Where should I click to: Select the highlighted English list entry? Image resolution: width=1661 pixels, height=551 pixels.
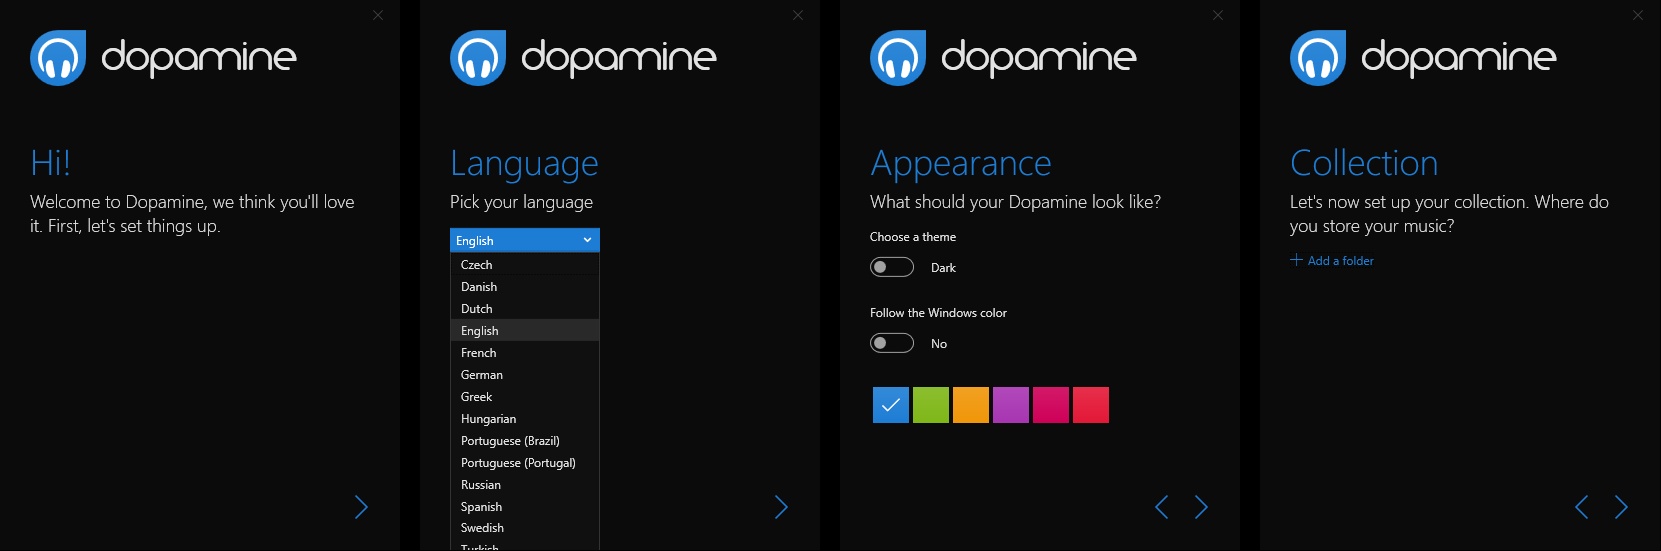525,331
